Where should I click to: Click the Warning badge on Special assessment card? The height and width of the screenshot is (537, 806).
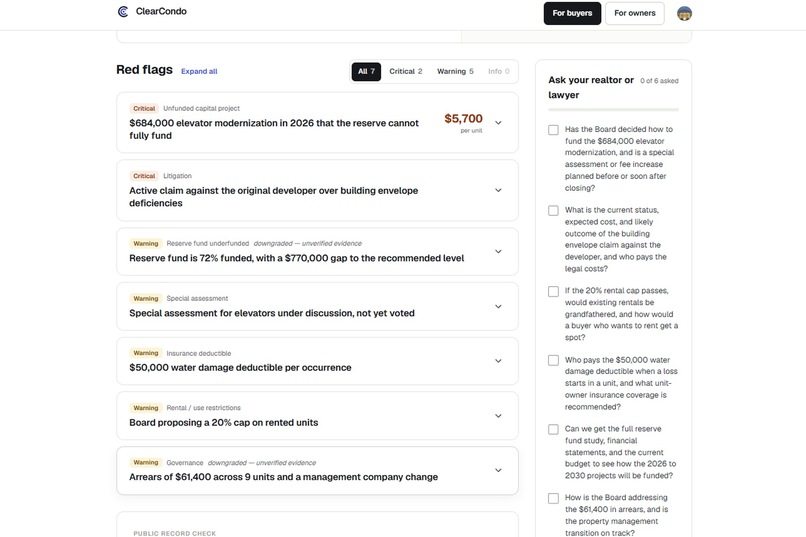[145, 299]
